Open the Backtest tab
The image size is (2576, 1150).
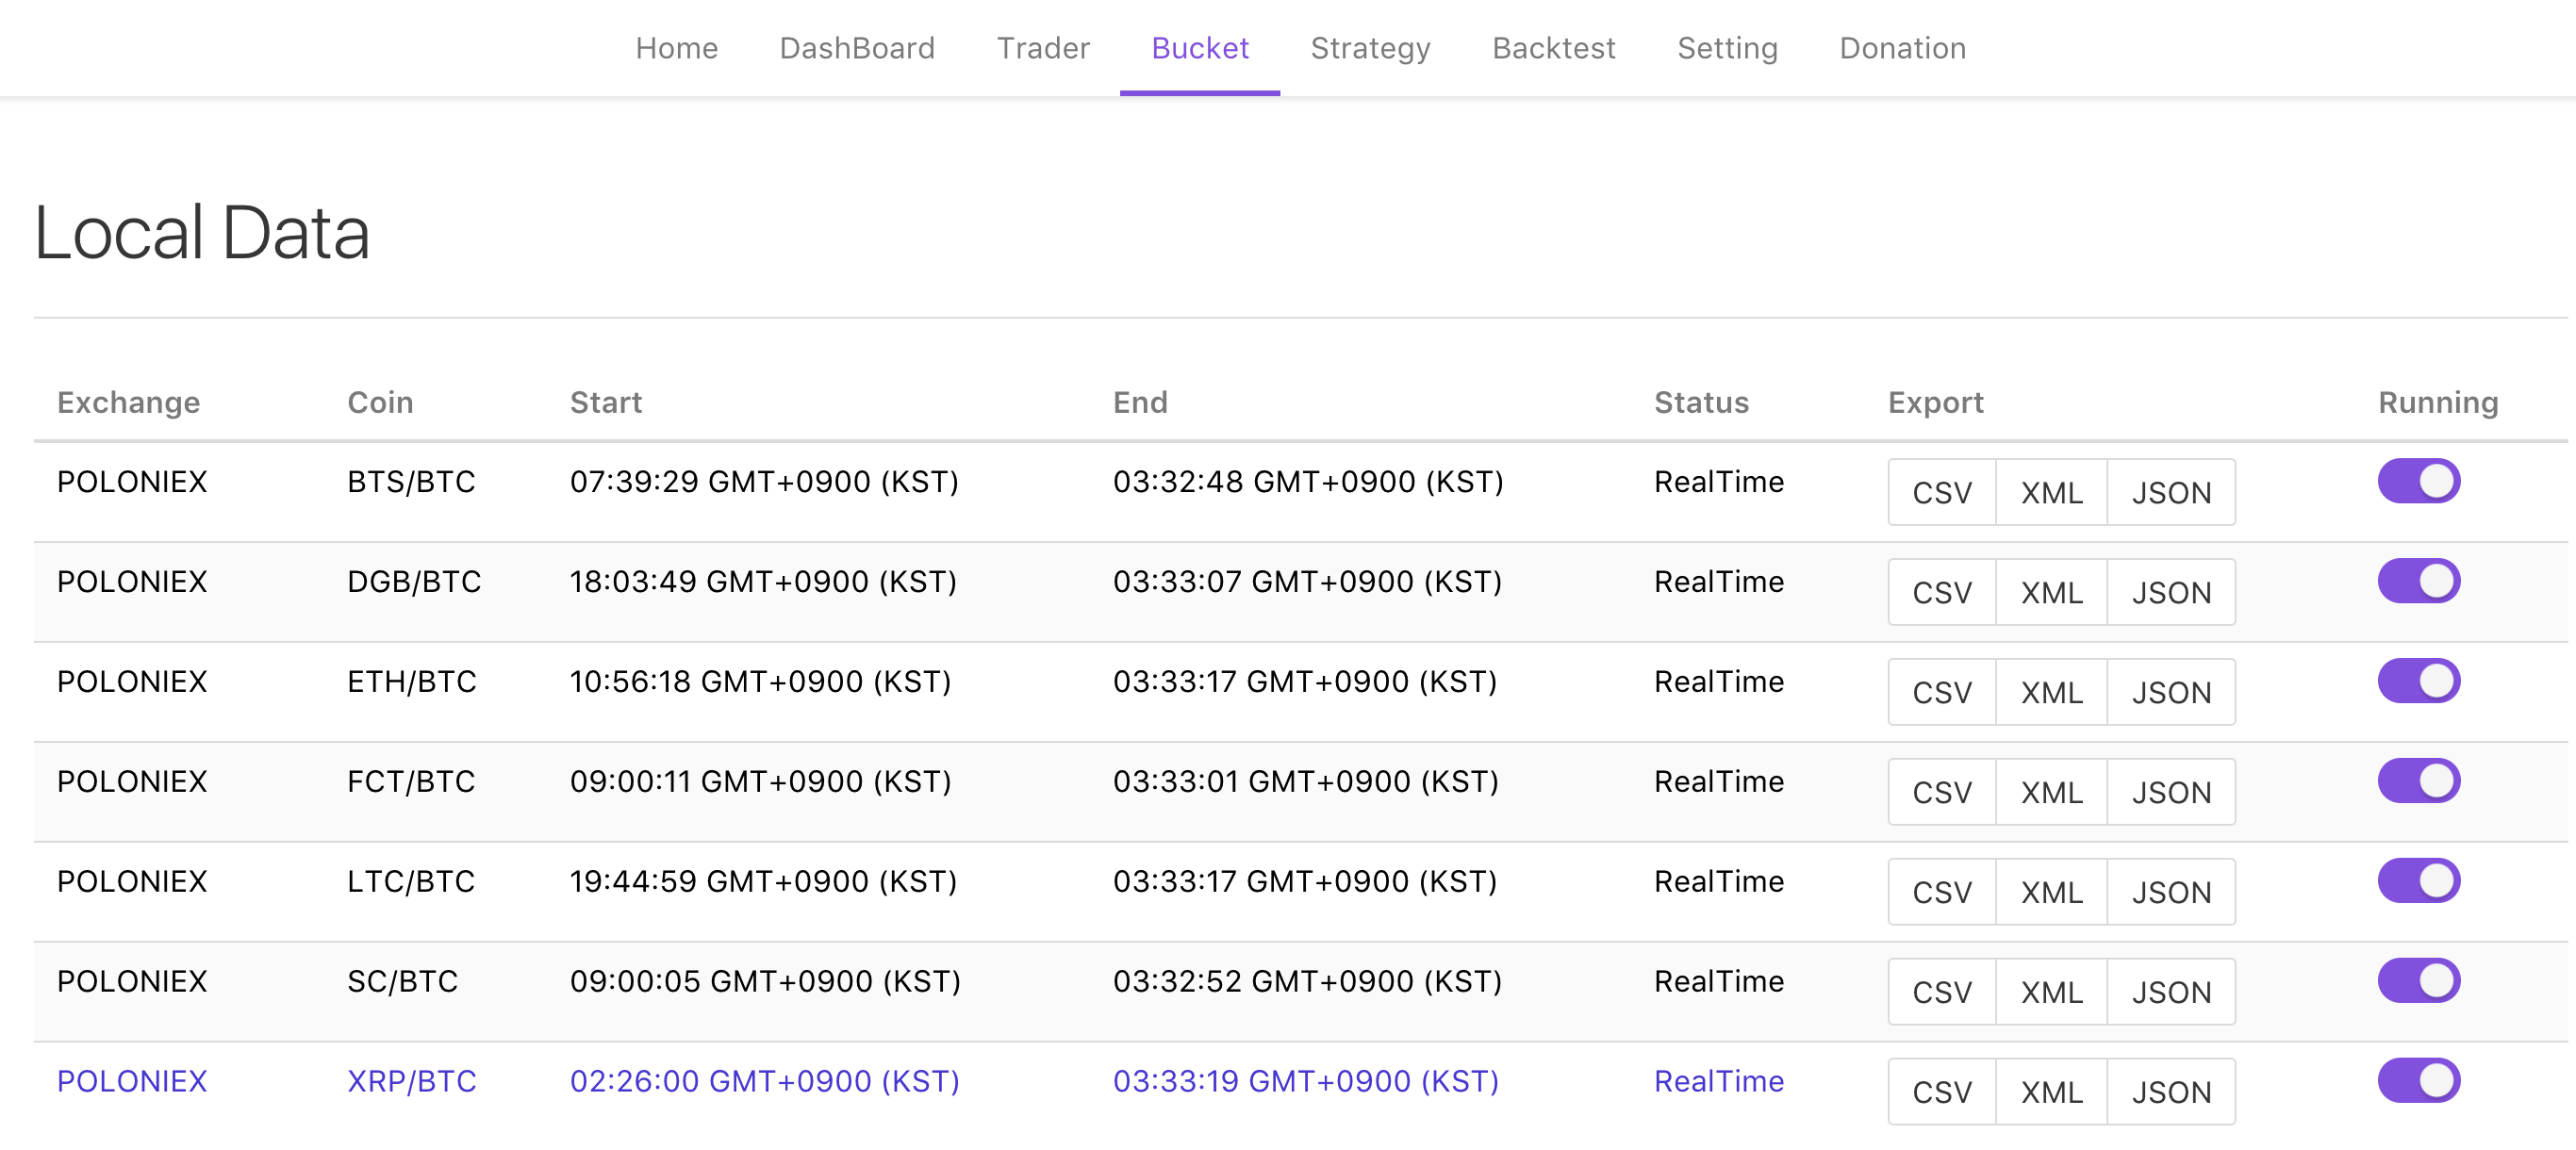click(x=1553, y=48)
